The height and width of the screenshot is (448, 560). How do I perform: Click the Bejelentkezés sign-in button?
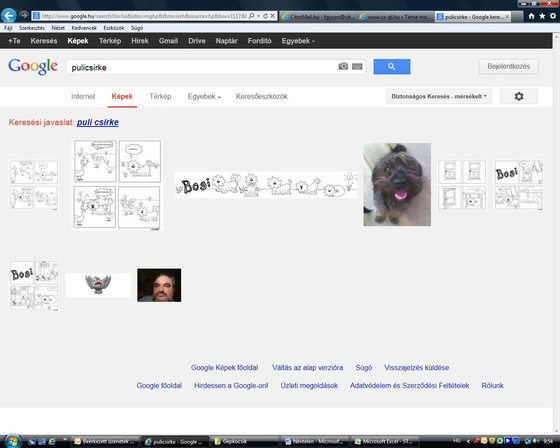[x=509, y=66]
